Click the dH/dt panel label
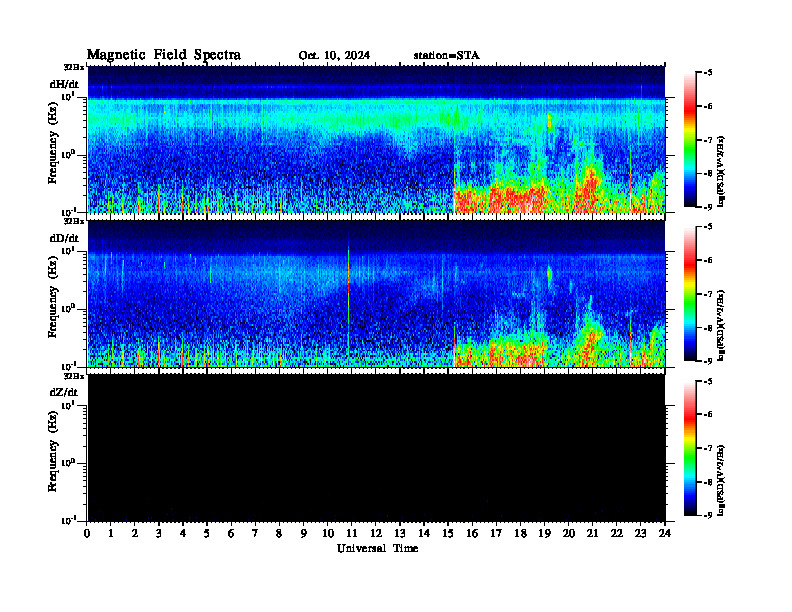792x612 pixels. coord(64,84)
